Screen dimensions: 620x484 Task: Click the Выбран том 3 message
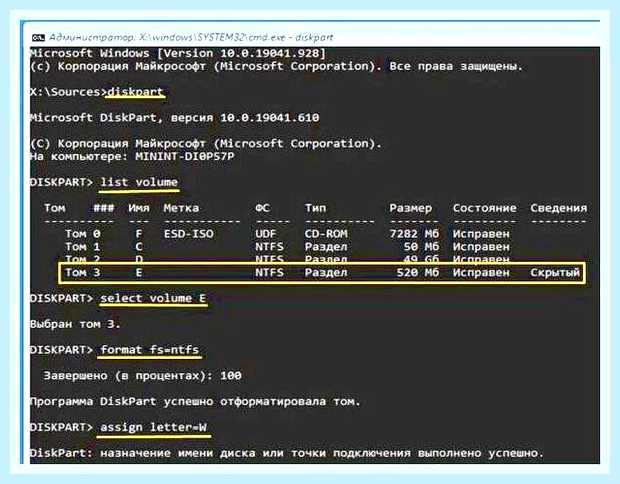(75, 324)
